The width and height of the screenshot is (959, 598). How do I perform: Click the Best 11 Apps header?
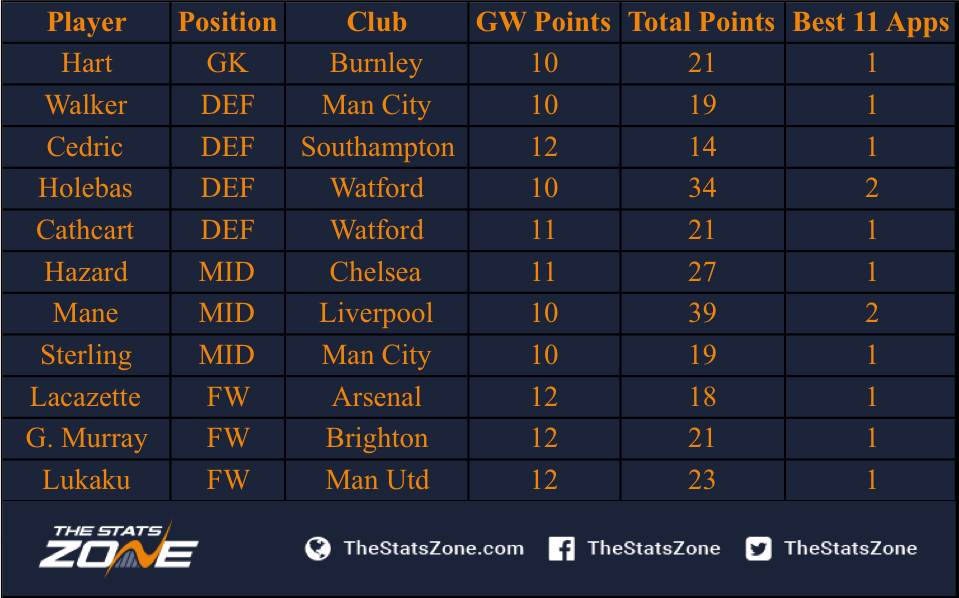click(x=871, y=22)
